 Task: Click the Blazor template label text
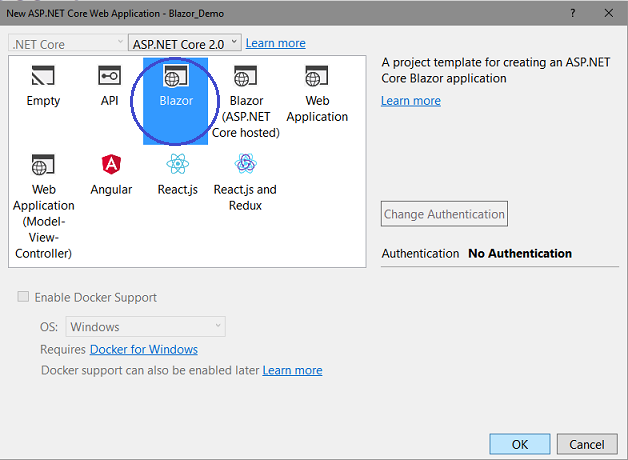[176, 100]
